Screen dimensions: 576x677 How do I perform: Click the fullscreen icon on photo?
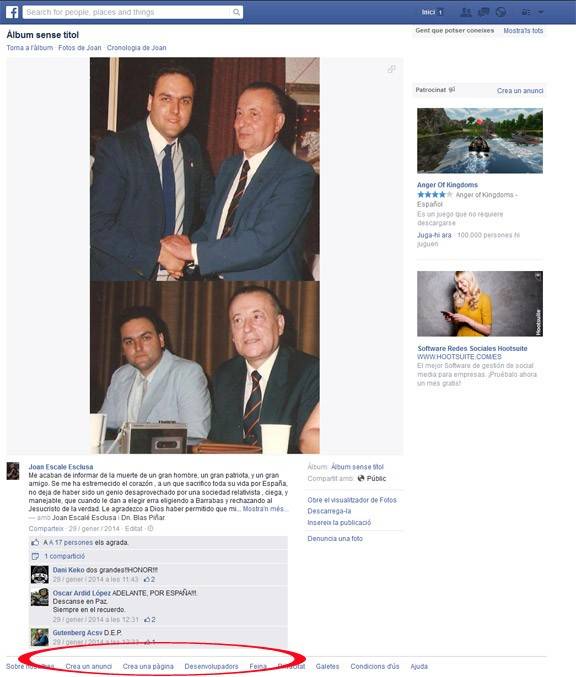(391, 69)
